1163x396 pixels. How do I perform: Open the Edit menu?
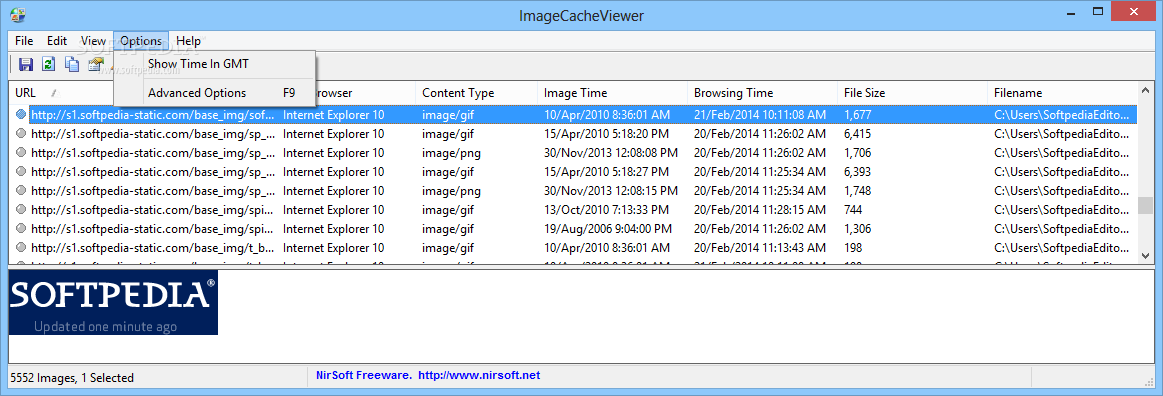[x=57, y=41]
